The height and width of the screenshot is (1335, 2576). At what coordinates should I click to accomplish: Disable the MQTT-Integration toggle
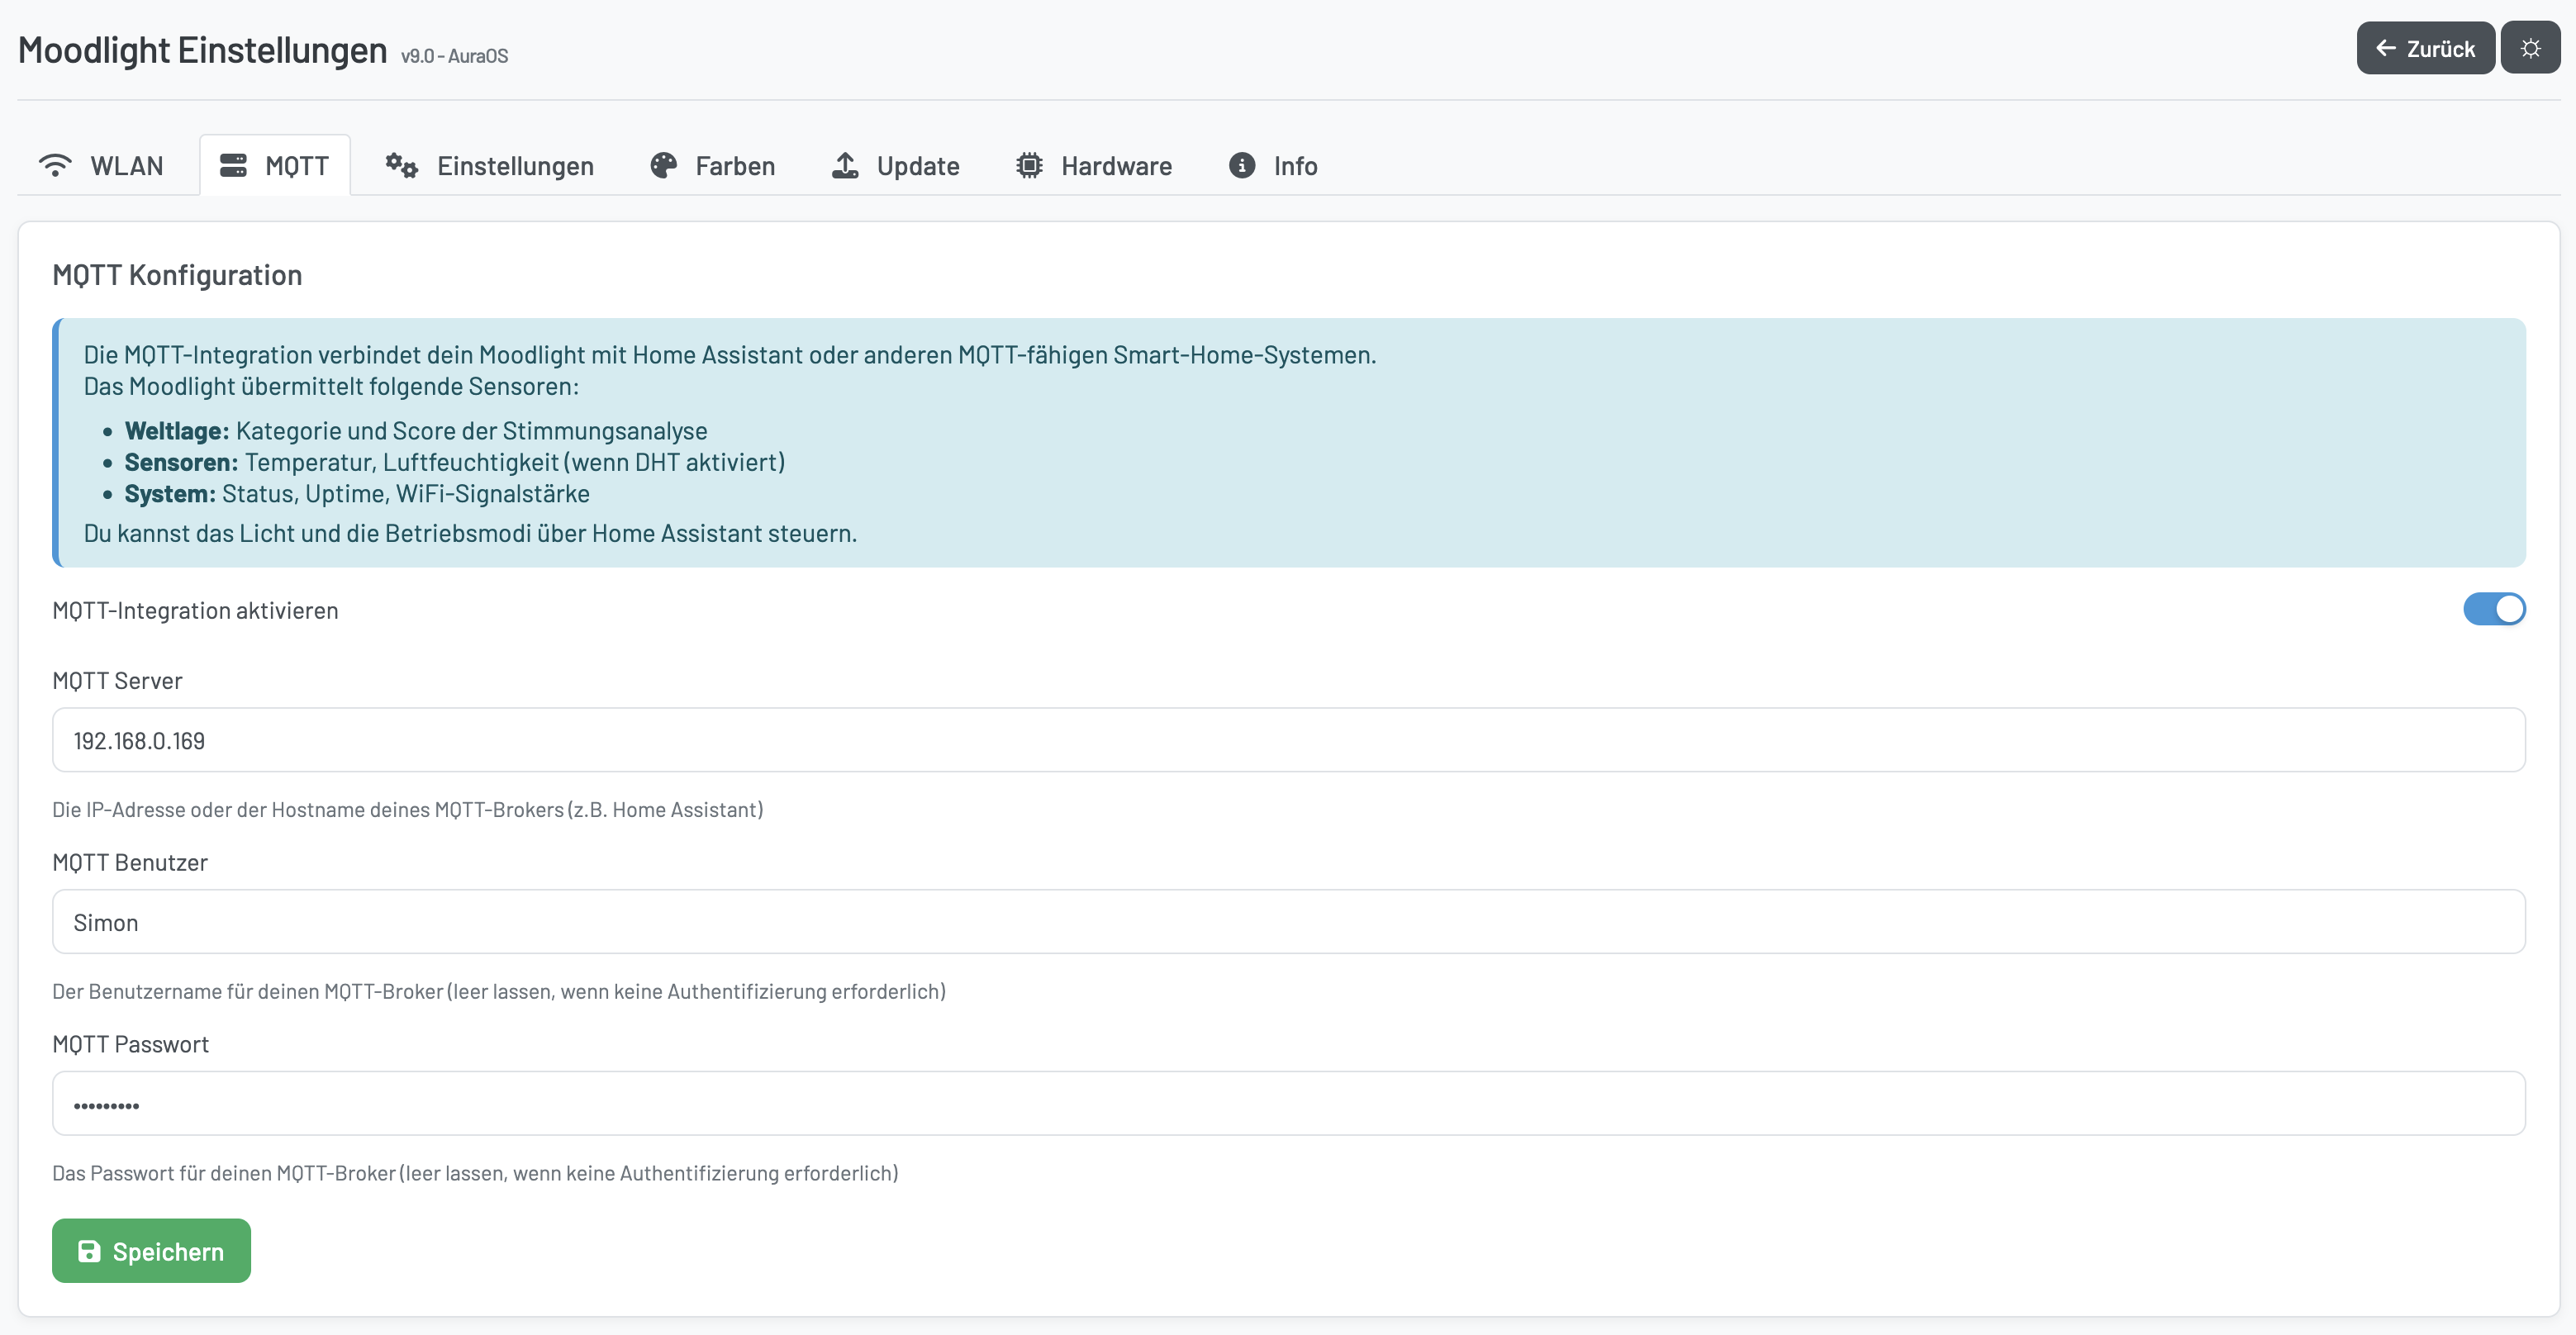click(x=2493, y=609)
